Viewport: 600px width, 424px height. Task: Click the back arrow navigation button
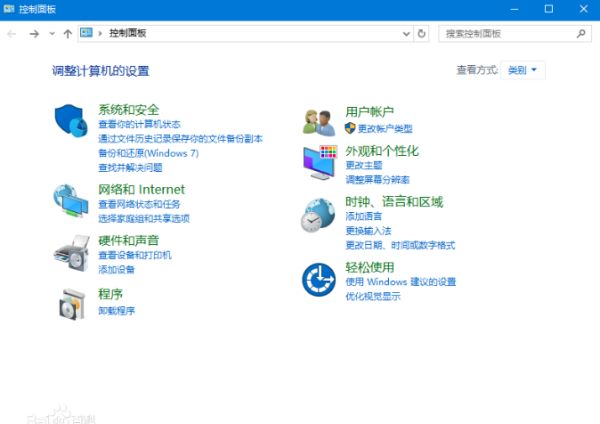pos(12,34)
